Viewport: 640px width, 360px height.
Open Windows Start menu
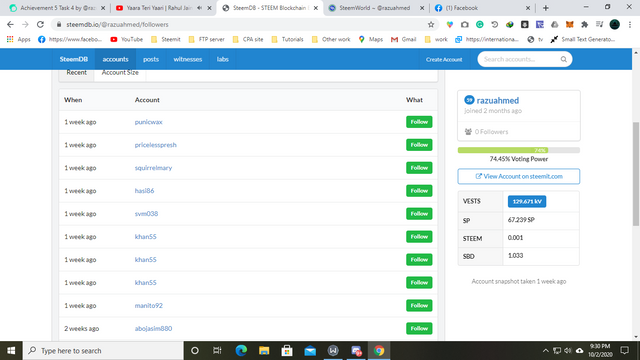coord(11,351)
